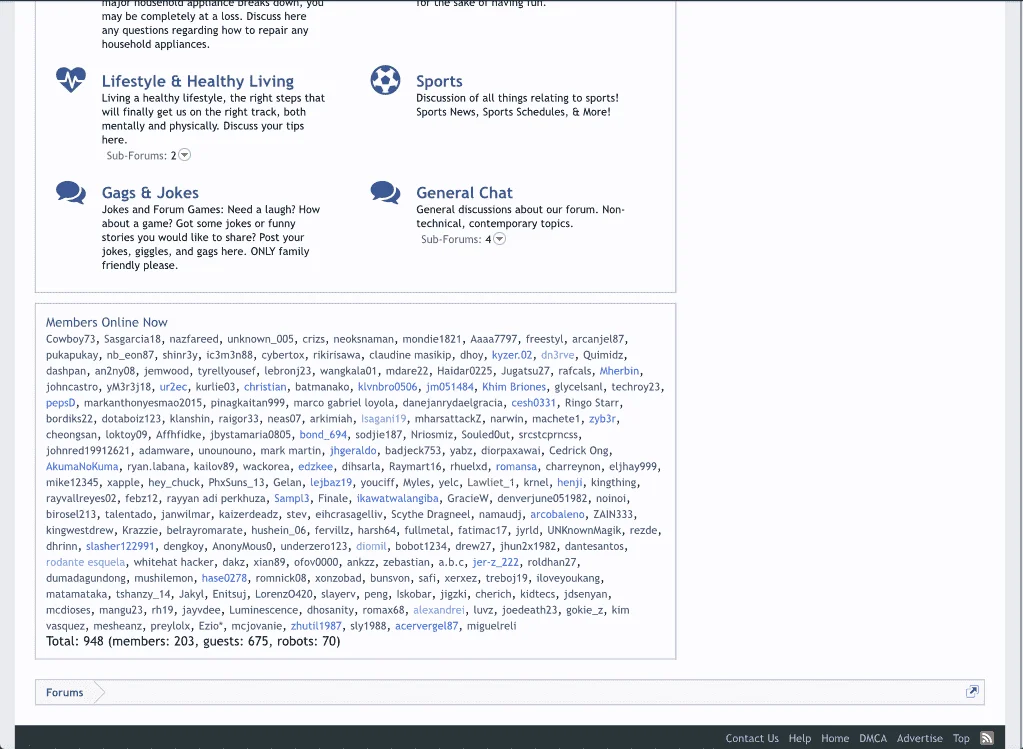1023x749 pixels.
Task: Click member name whitehat hacker
Action: [174, 562]
